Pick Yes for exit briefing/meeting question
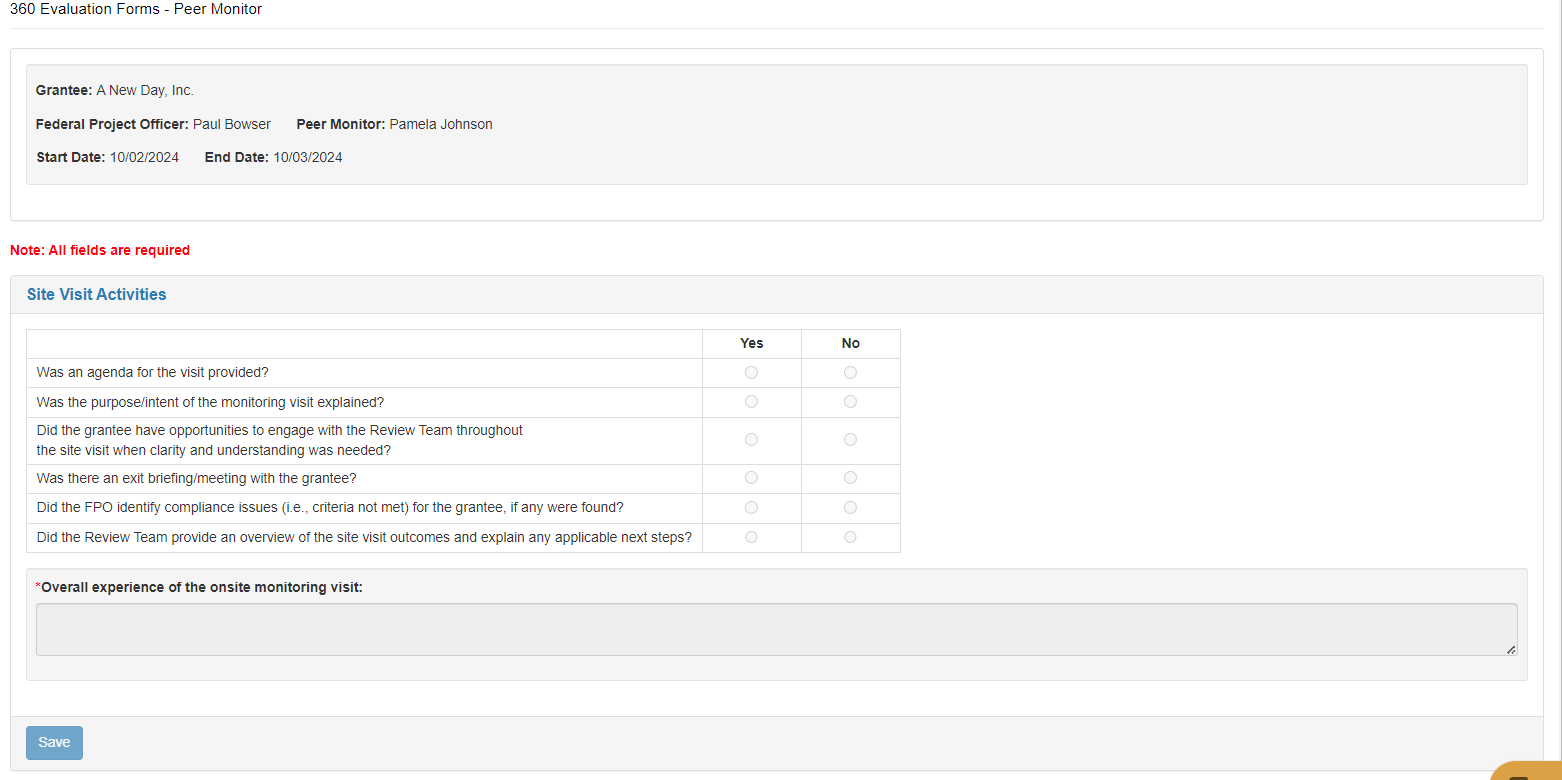This screenshot has height=780, width=1562. tap(751, 478)
